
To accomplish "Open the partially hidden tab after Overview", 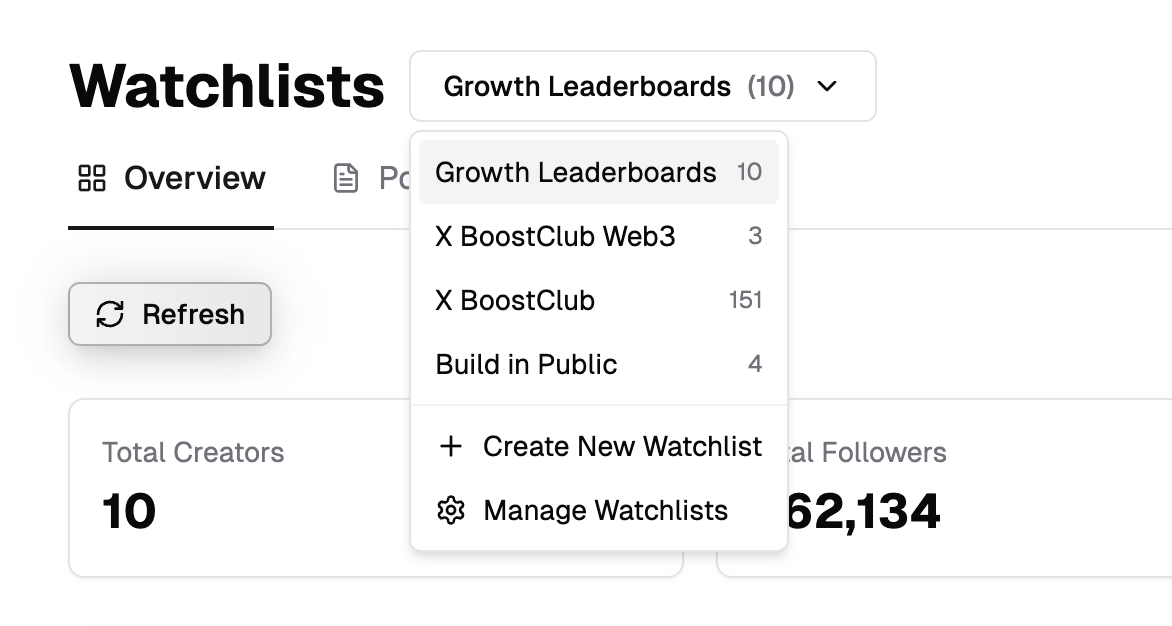I will coord(371,179).
